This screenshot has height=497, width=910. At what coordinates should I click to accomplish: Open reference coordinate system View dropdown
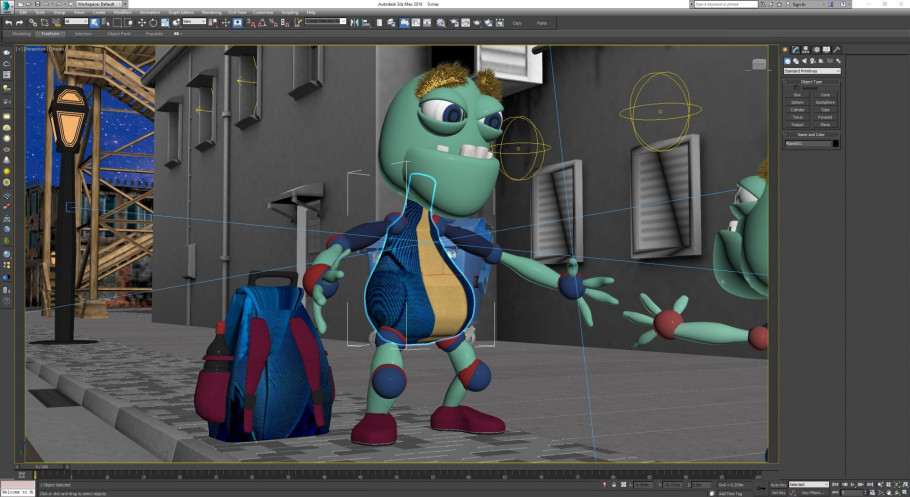point(194,21)
